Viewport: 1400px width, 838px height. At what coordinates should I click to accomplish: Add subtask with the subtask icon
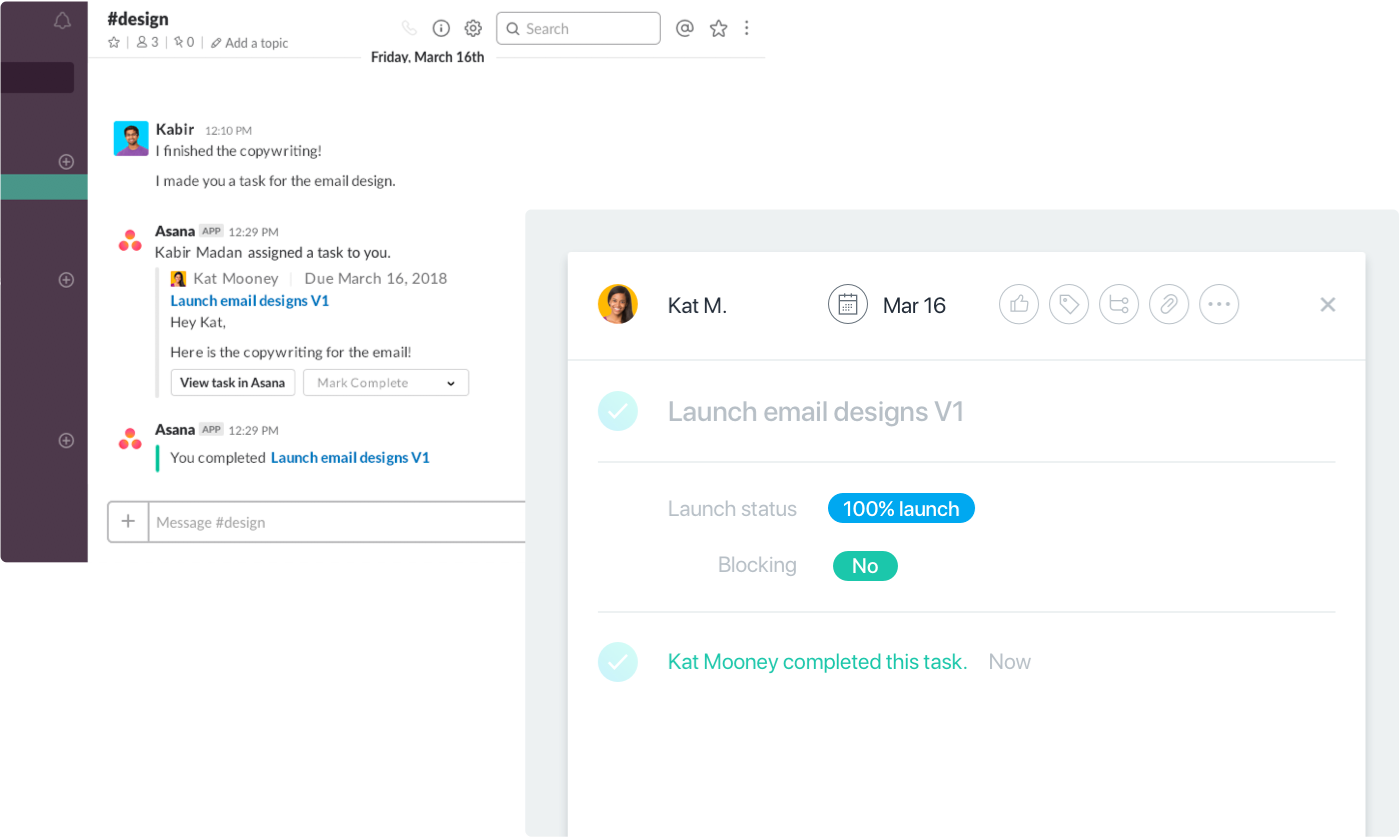[x=1119, y=304]
